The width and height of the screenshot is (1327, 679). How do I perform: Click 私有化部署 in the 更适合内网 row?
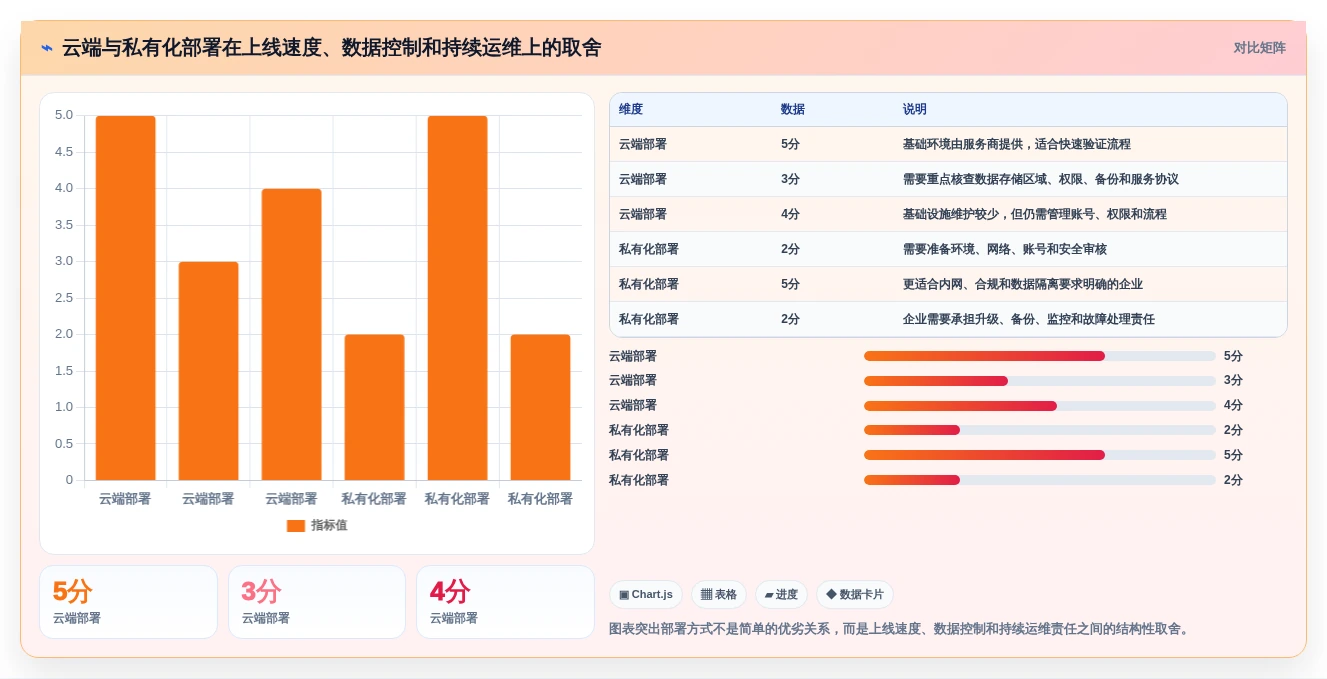click(649, 284)
